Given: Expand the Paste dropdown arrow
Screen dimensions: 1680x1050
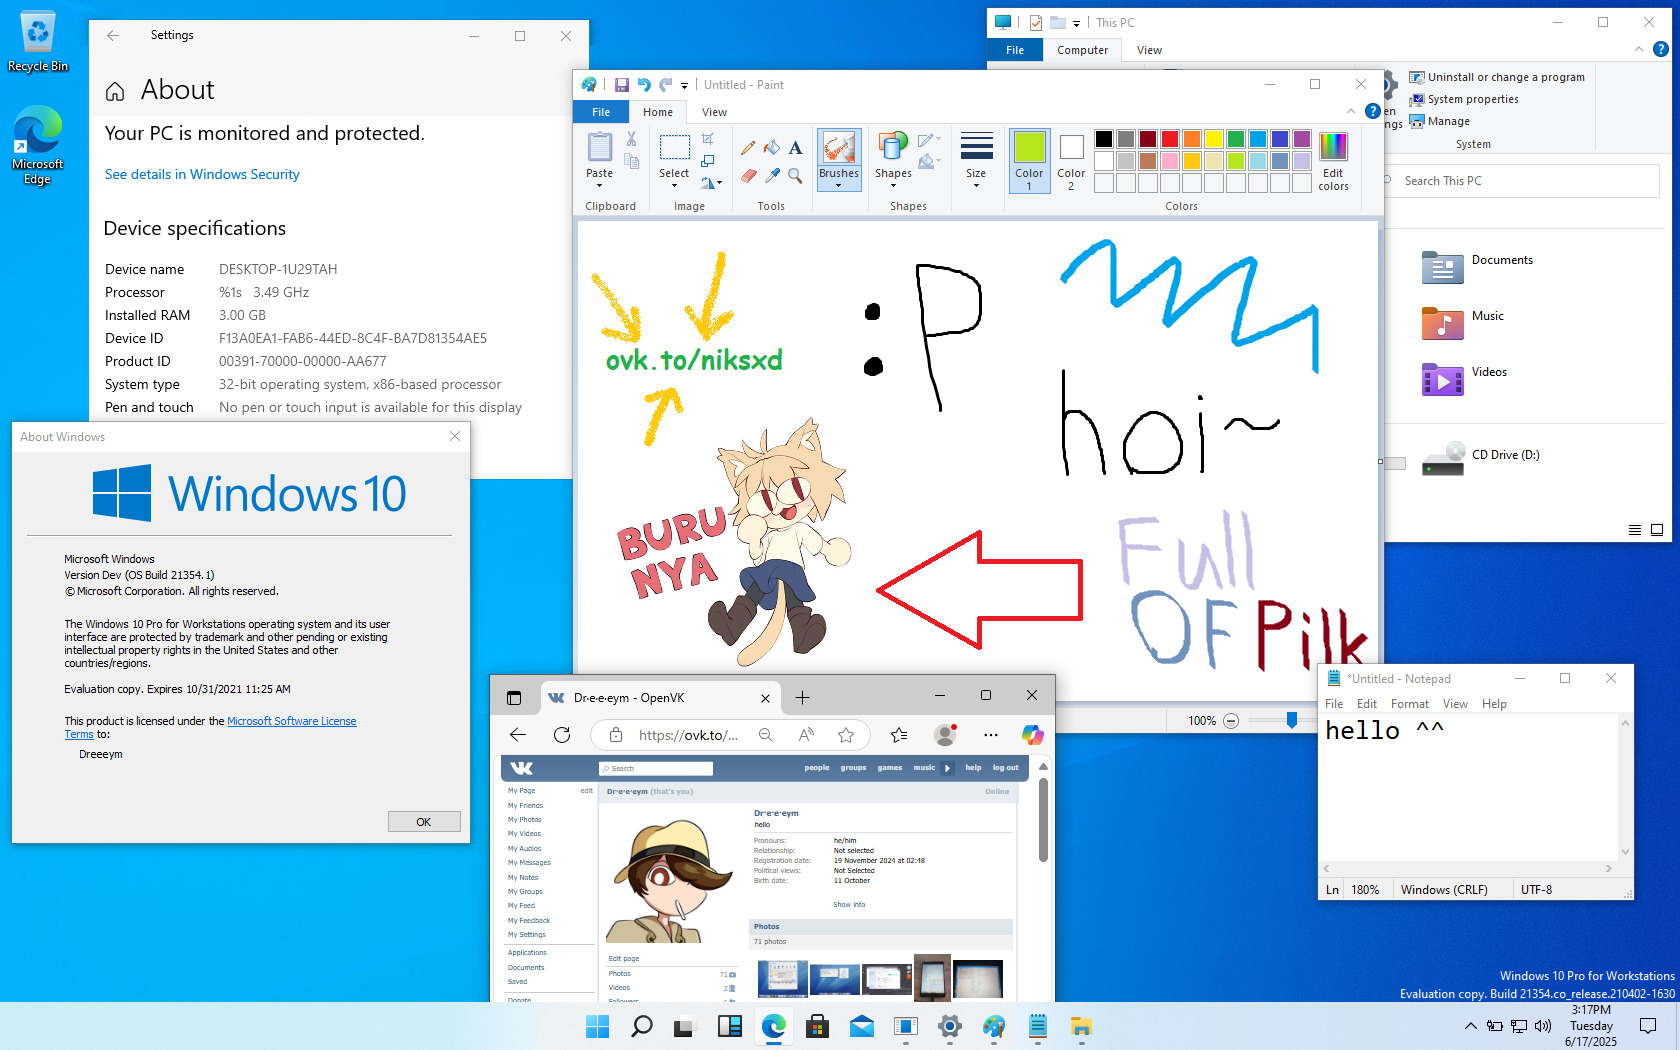Looking at the screenshot, I should pyautogui.click(x=599, y=185).
